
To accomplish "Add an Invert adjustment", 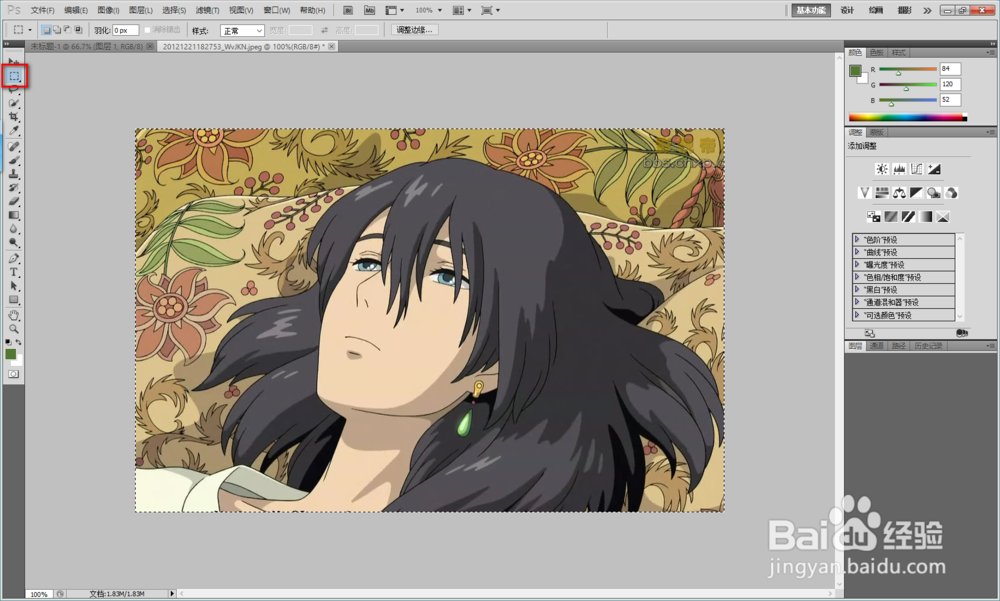I will pos(874,217).
